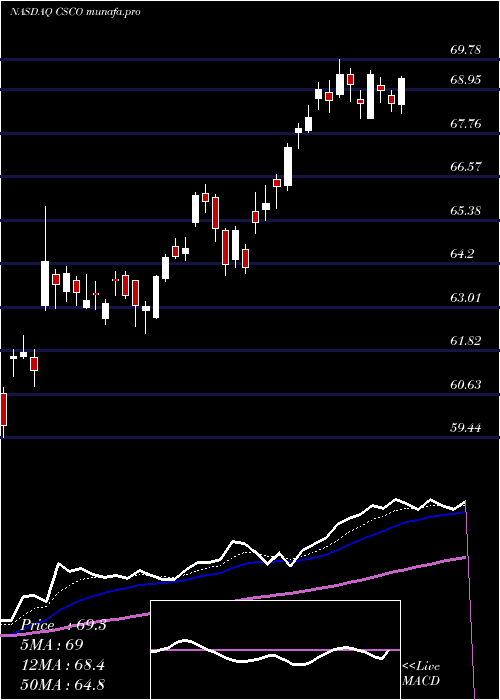Screen dimensions: 500x700
Task: Click inside the MACD inset chart
Action: click(x=275, y=650)
